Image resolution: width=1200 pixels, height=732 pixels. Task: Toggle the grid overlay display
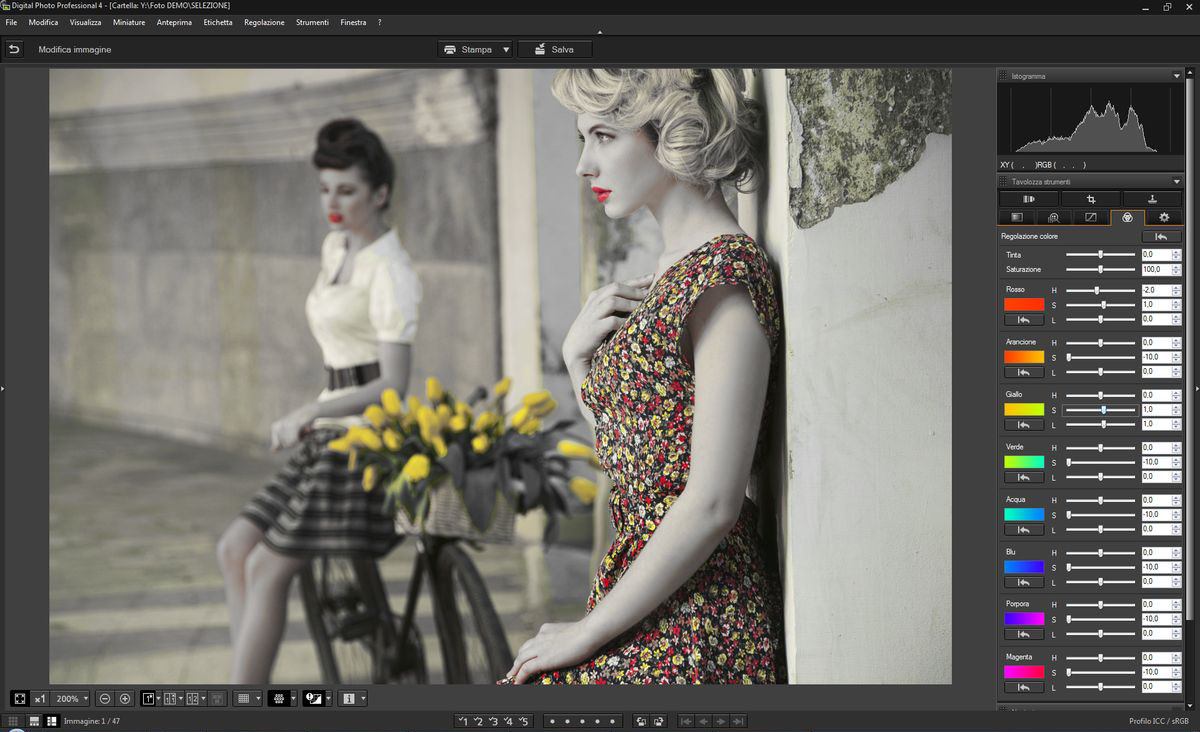(x=242, y=699)
